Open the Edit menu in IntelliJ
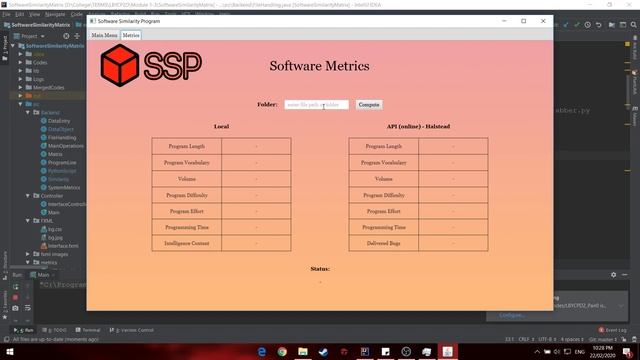 pos(20,14)
